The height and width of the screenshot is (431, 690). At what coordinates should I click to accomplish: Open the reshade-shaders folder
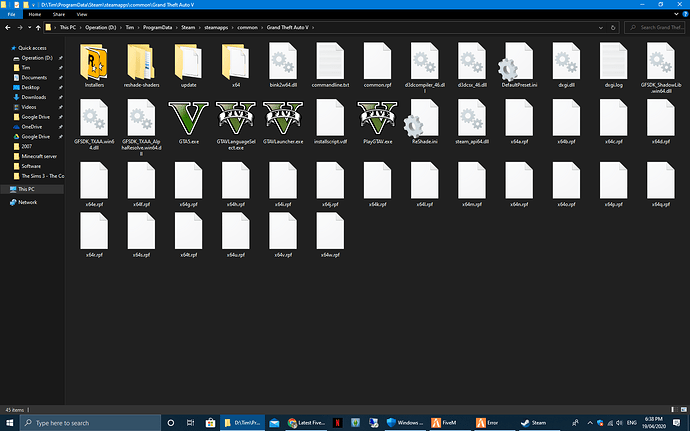(x=141, y=65)
